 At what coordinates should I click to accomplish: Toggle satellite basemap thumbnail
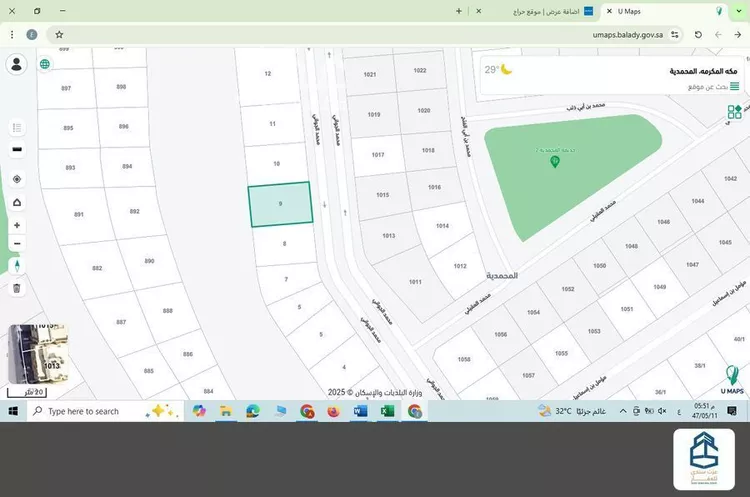click(37, 354)
